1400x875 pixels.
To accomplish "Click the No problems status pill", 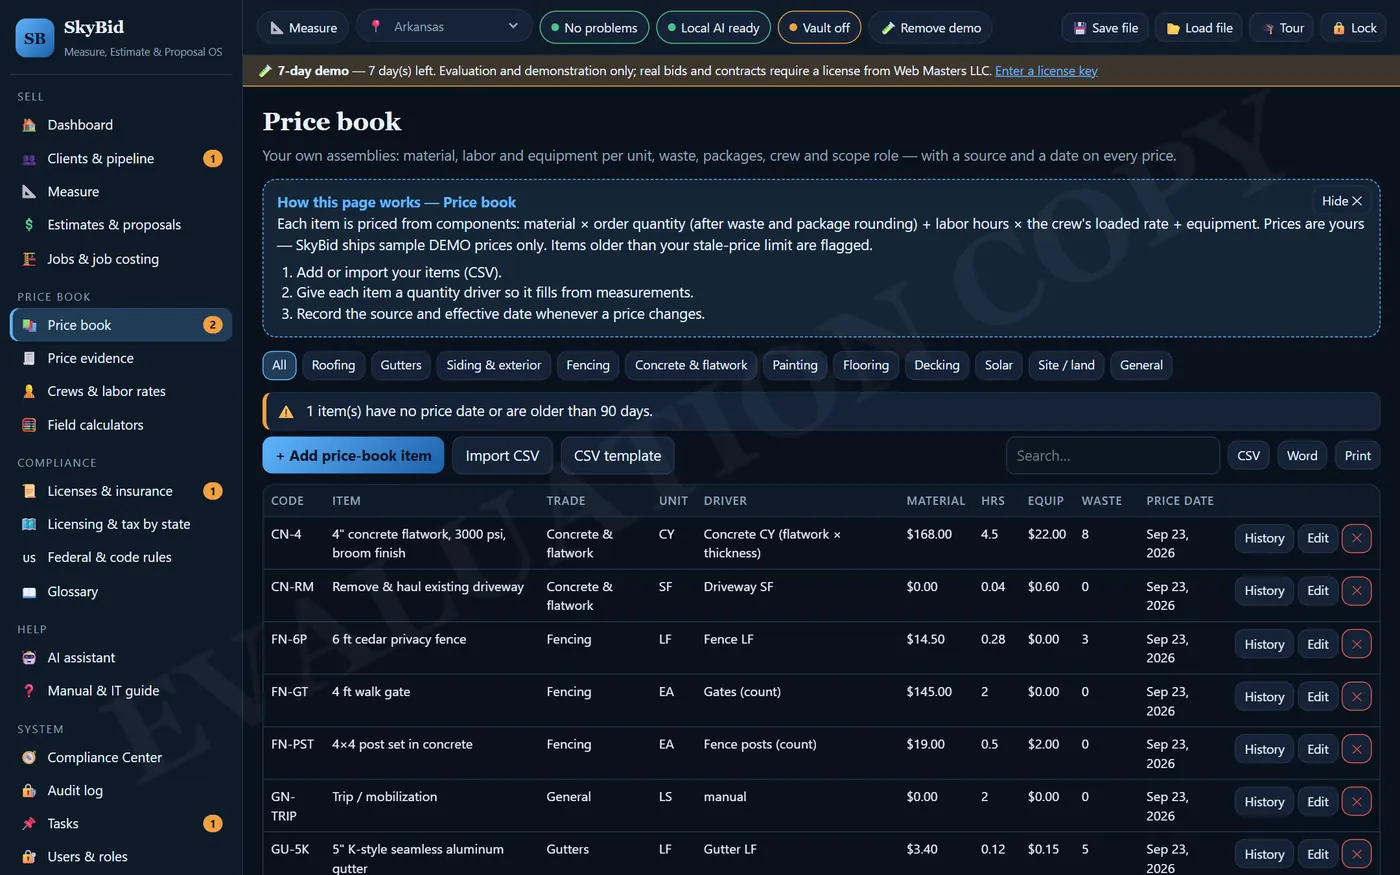I will click(x=594, y=28).
